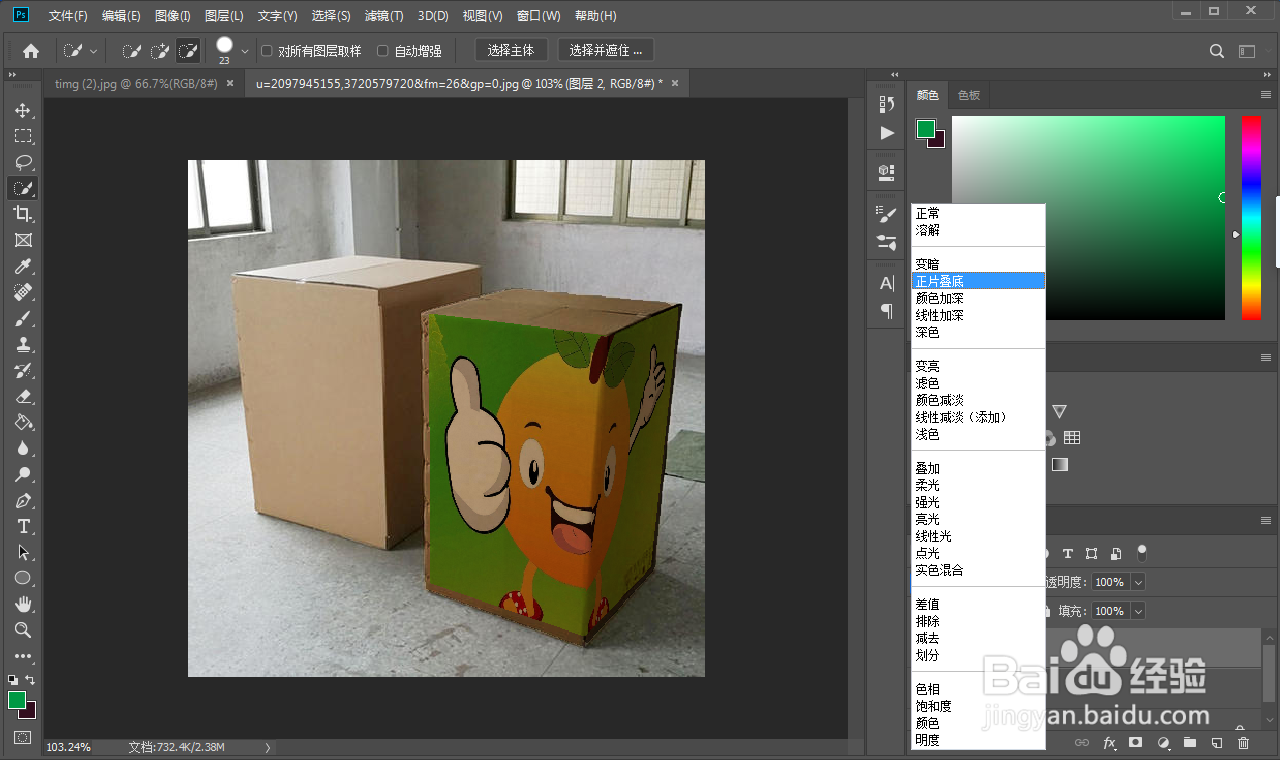The image size is (1280, 760).
Task: Enable 自动增强 checkbox
Action: click(383, 51)
